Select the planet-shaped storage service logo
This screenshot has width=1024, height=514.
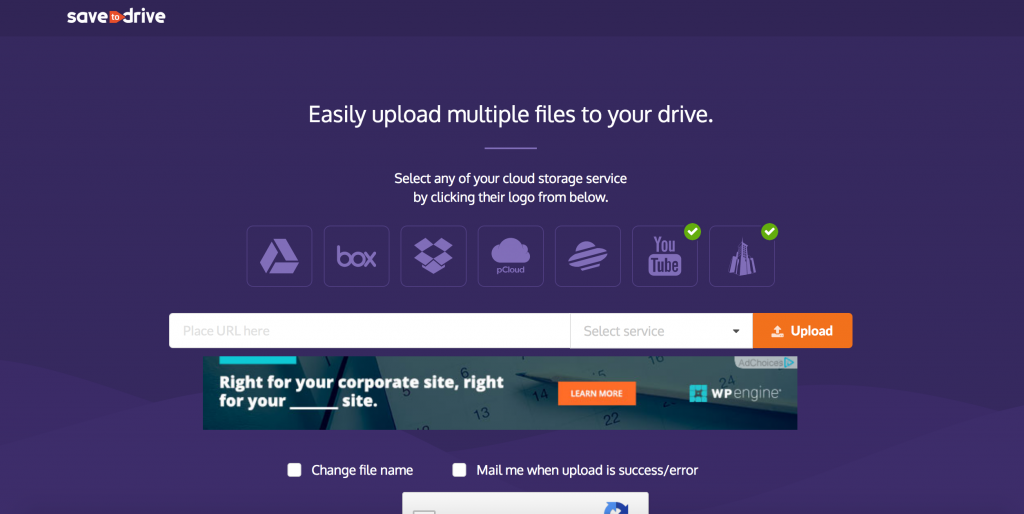click(588, 256)
